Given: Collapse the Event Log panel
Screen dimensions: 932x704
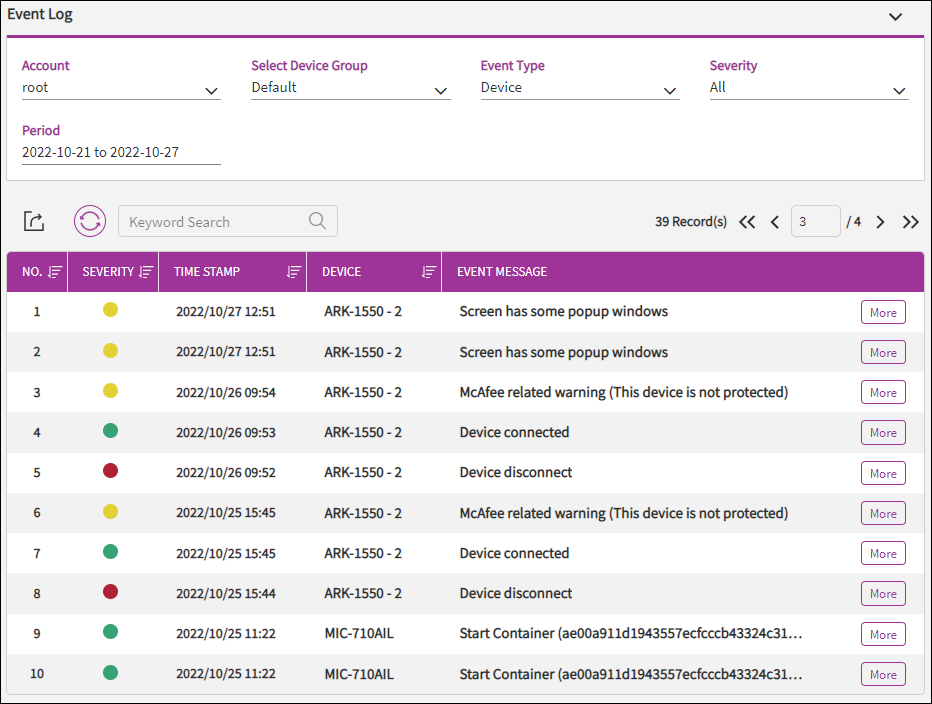Looking at the screenshot, I should (x=895, y=17).
